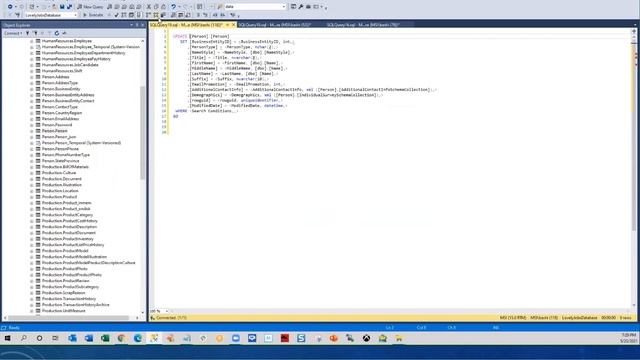Click the Save icon in toolbar
Screen dimensions: 640x360
tap(62, 7)
